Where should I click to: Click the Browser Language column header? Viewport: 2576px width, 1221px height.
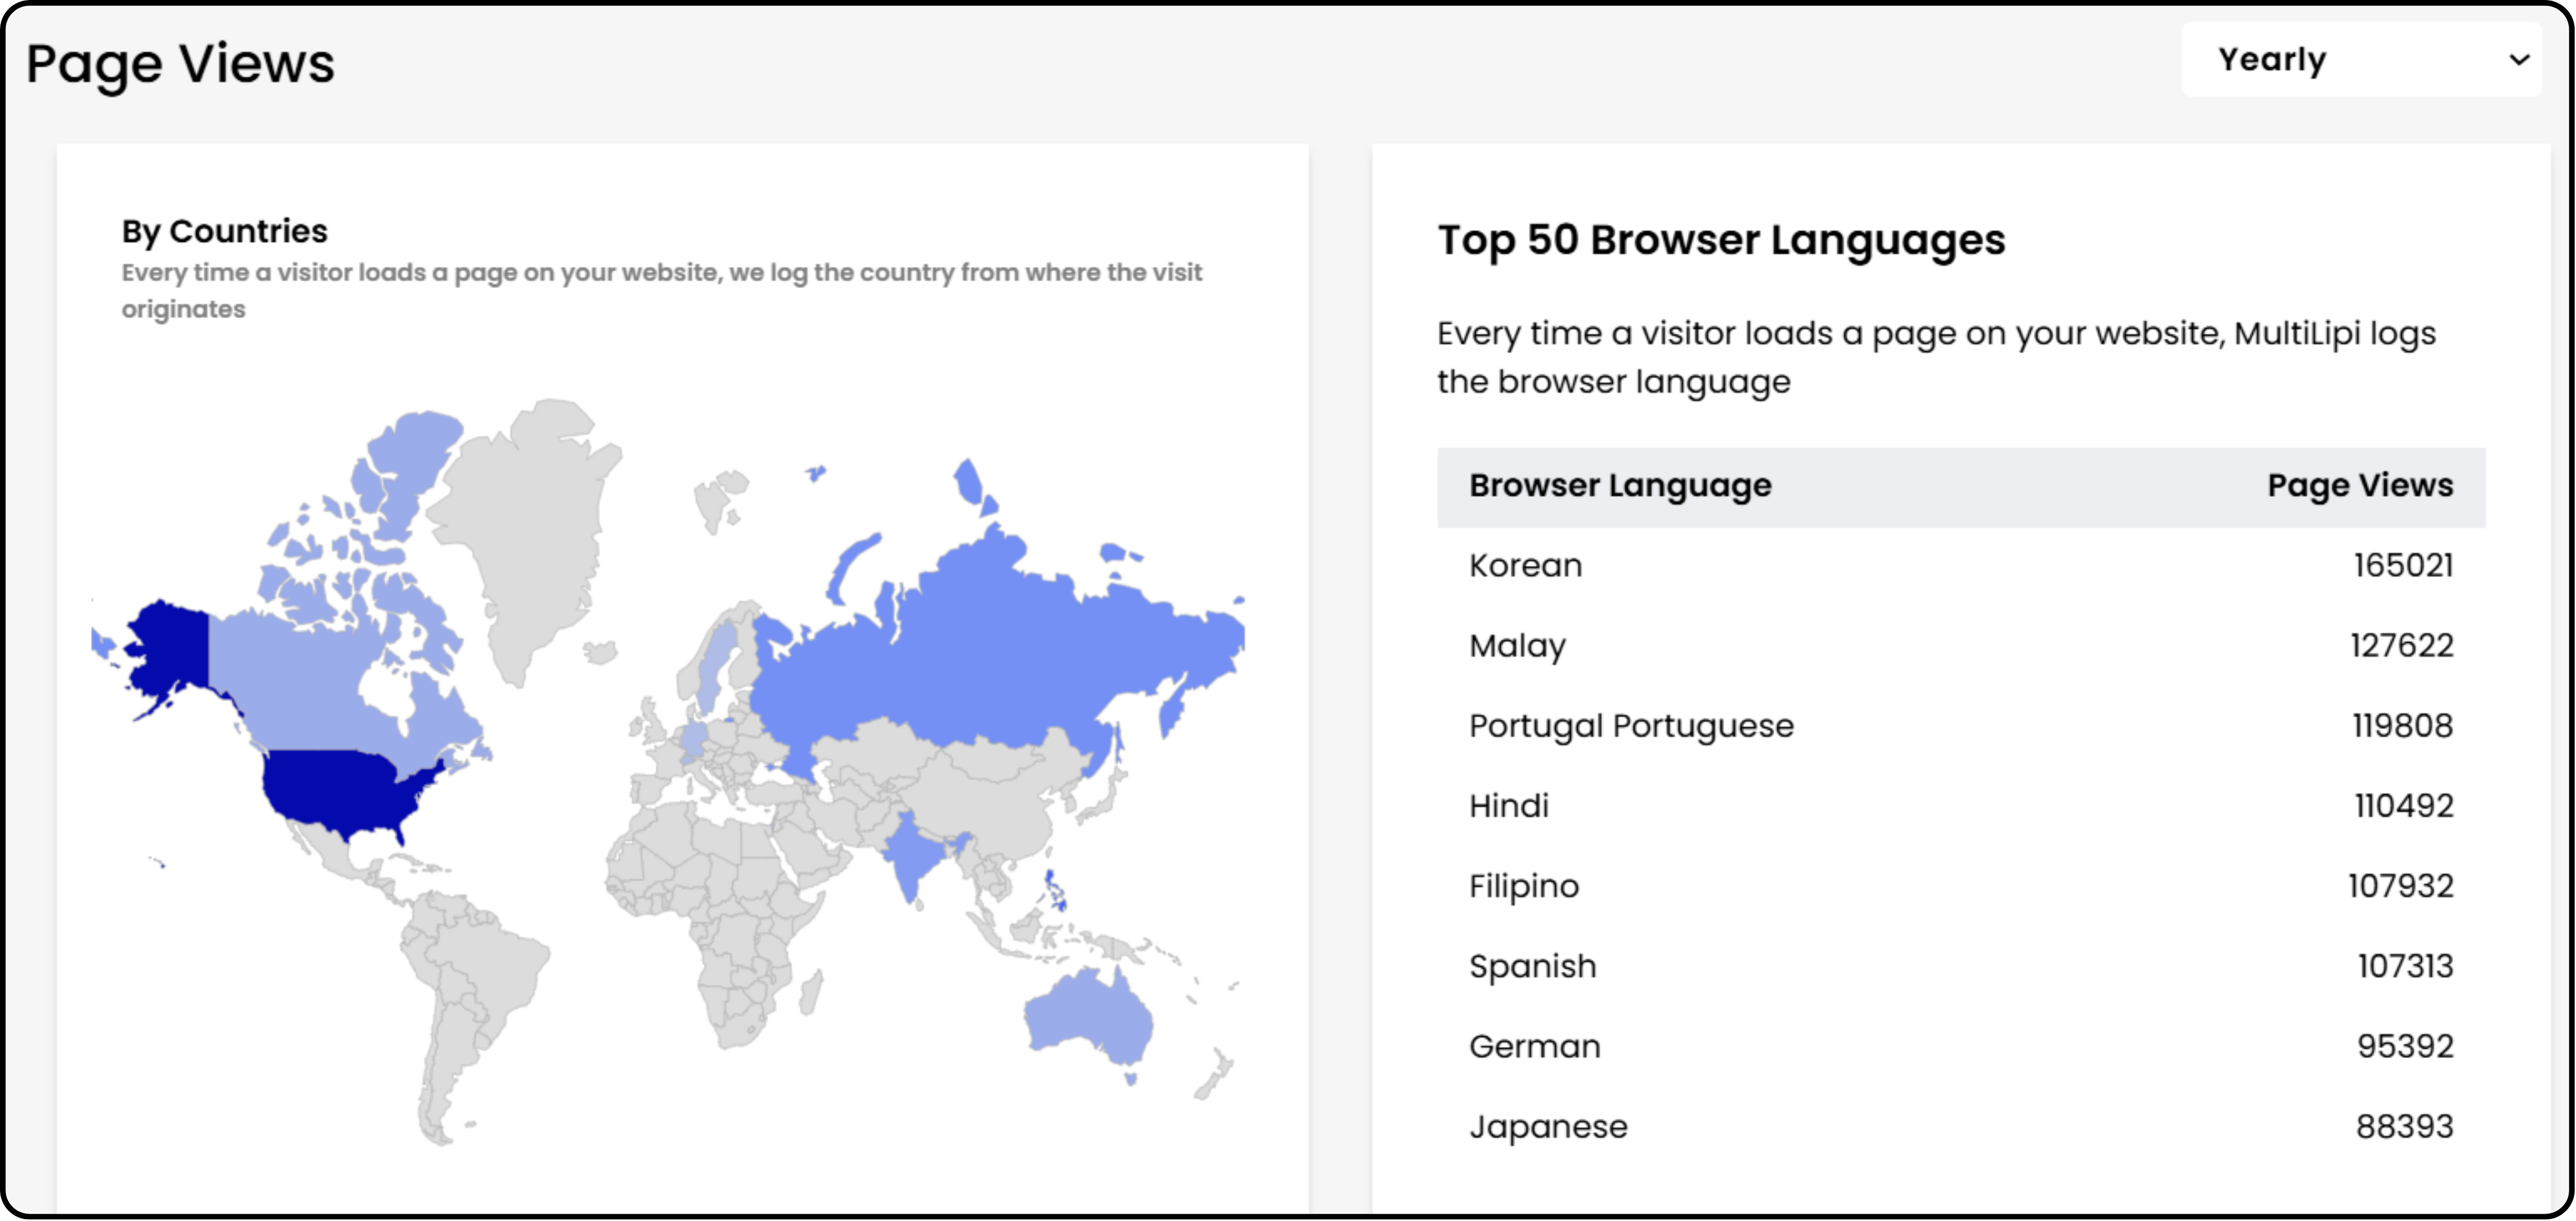[1620, 486]
